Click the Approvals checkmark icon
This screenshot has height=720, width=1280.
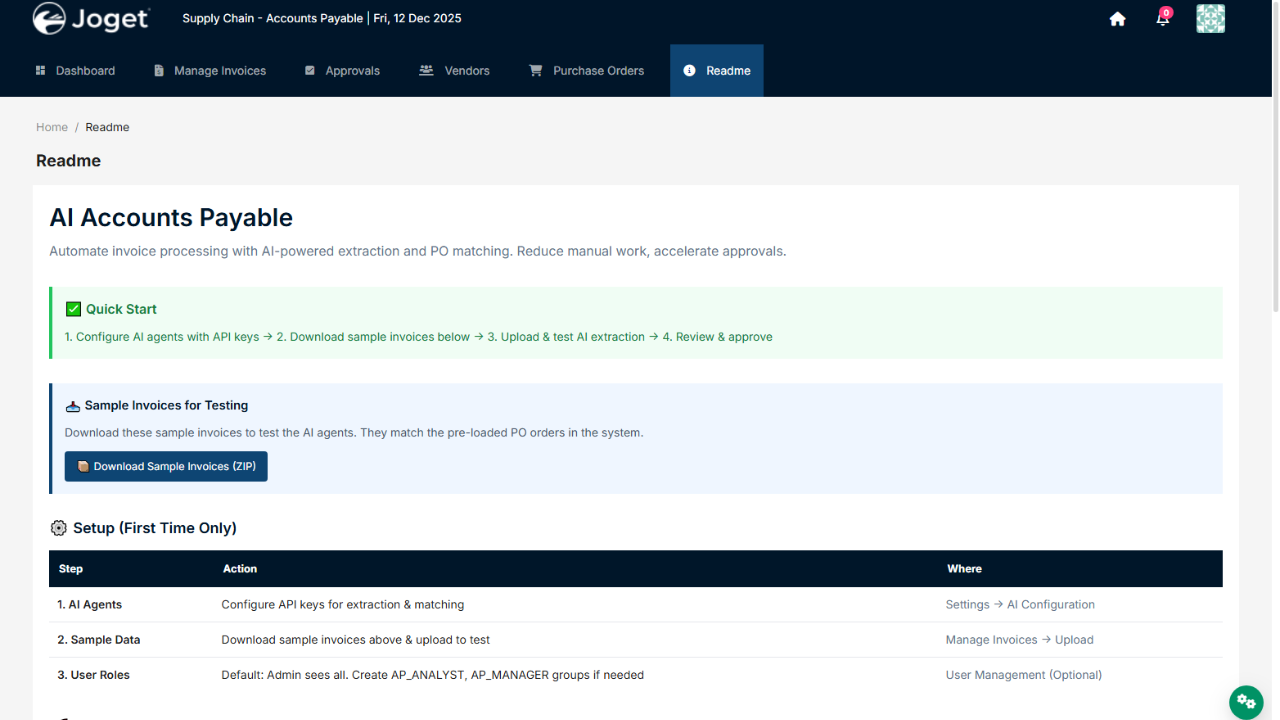(x=310, y=71)
